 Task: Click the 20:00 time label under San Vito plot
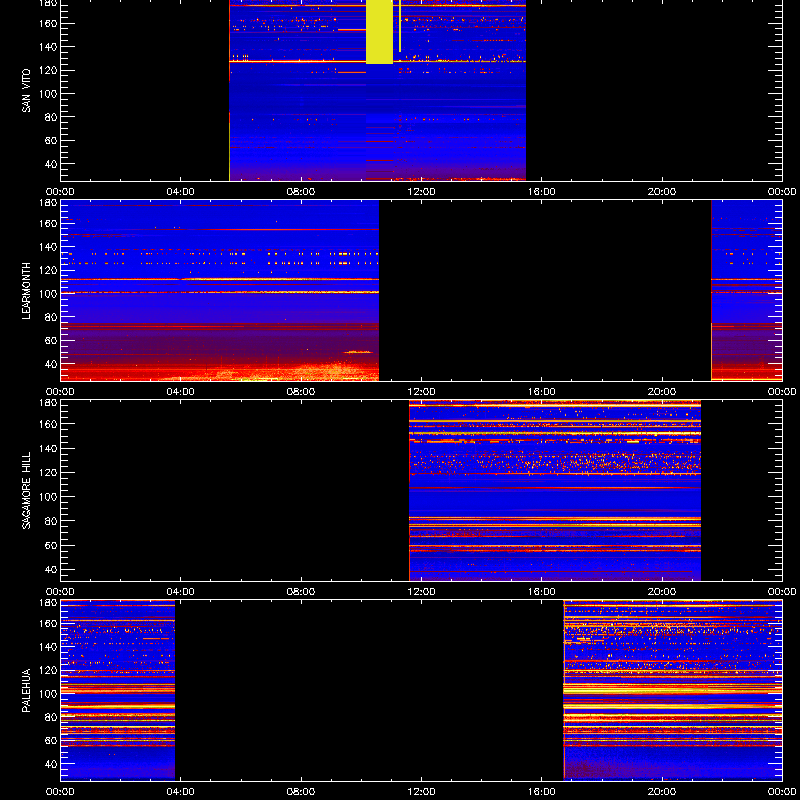point(662,192)
